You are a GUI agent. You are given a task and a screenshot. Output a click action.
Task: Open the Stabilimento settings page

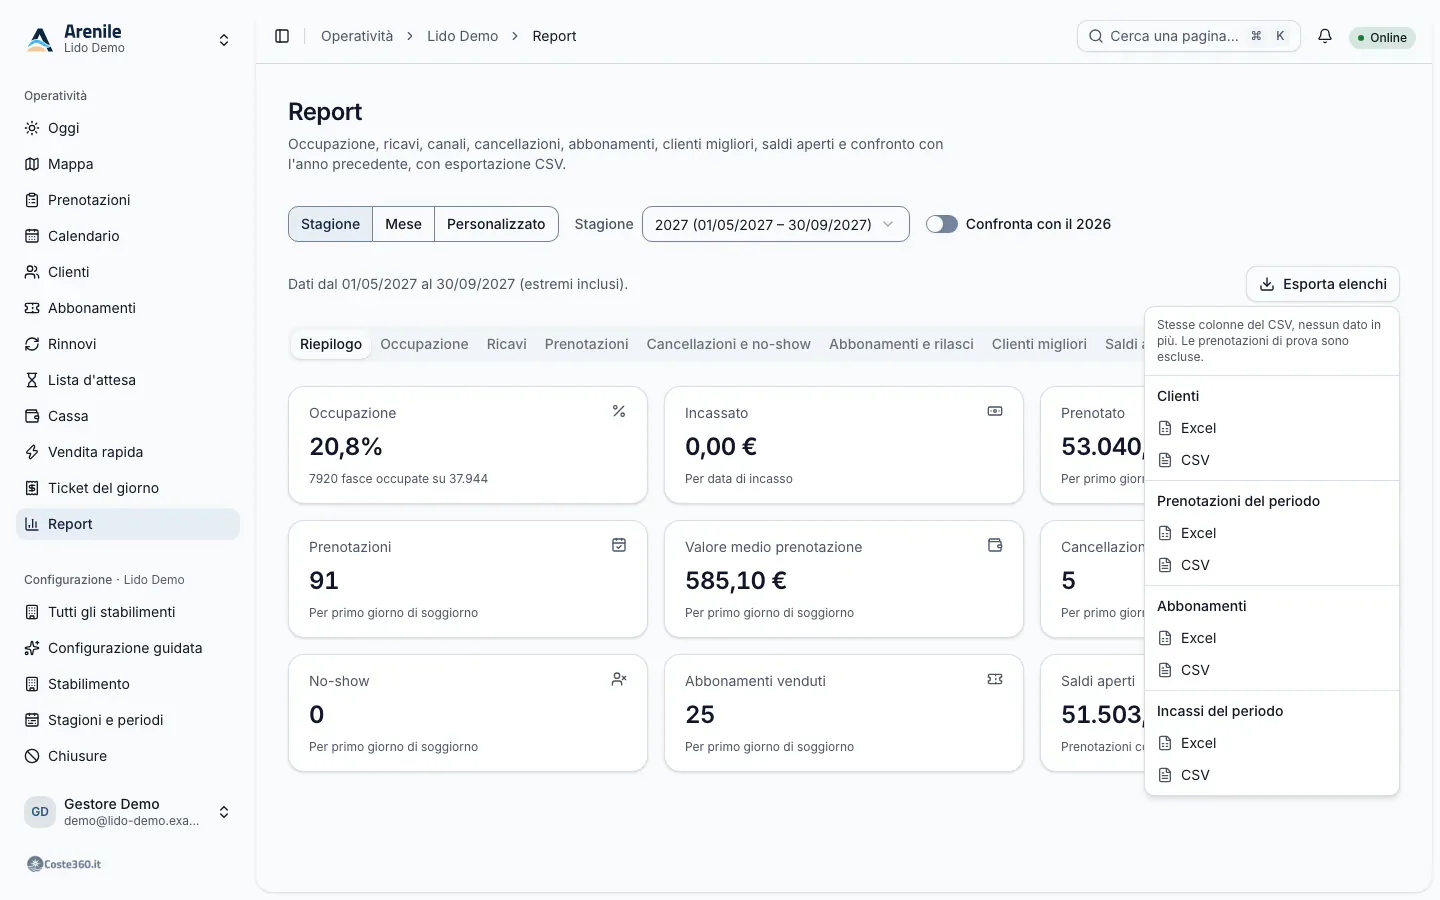coord(128,684)
